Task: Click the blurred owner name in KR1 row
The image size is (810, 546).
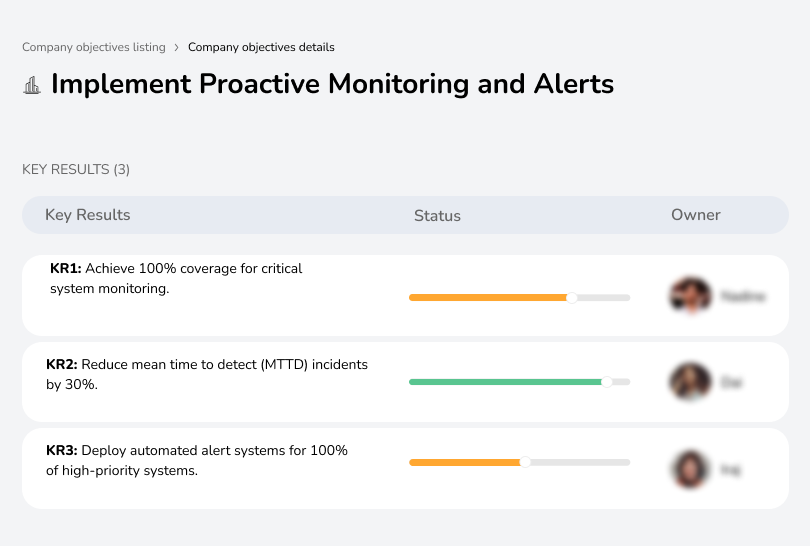Action: (x=743, y=296)
